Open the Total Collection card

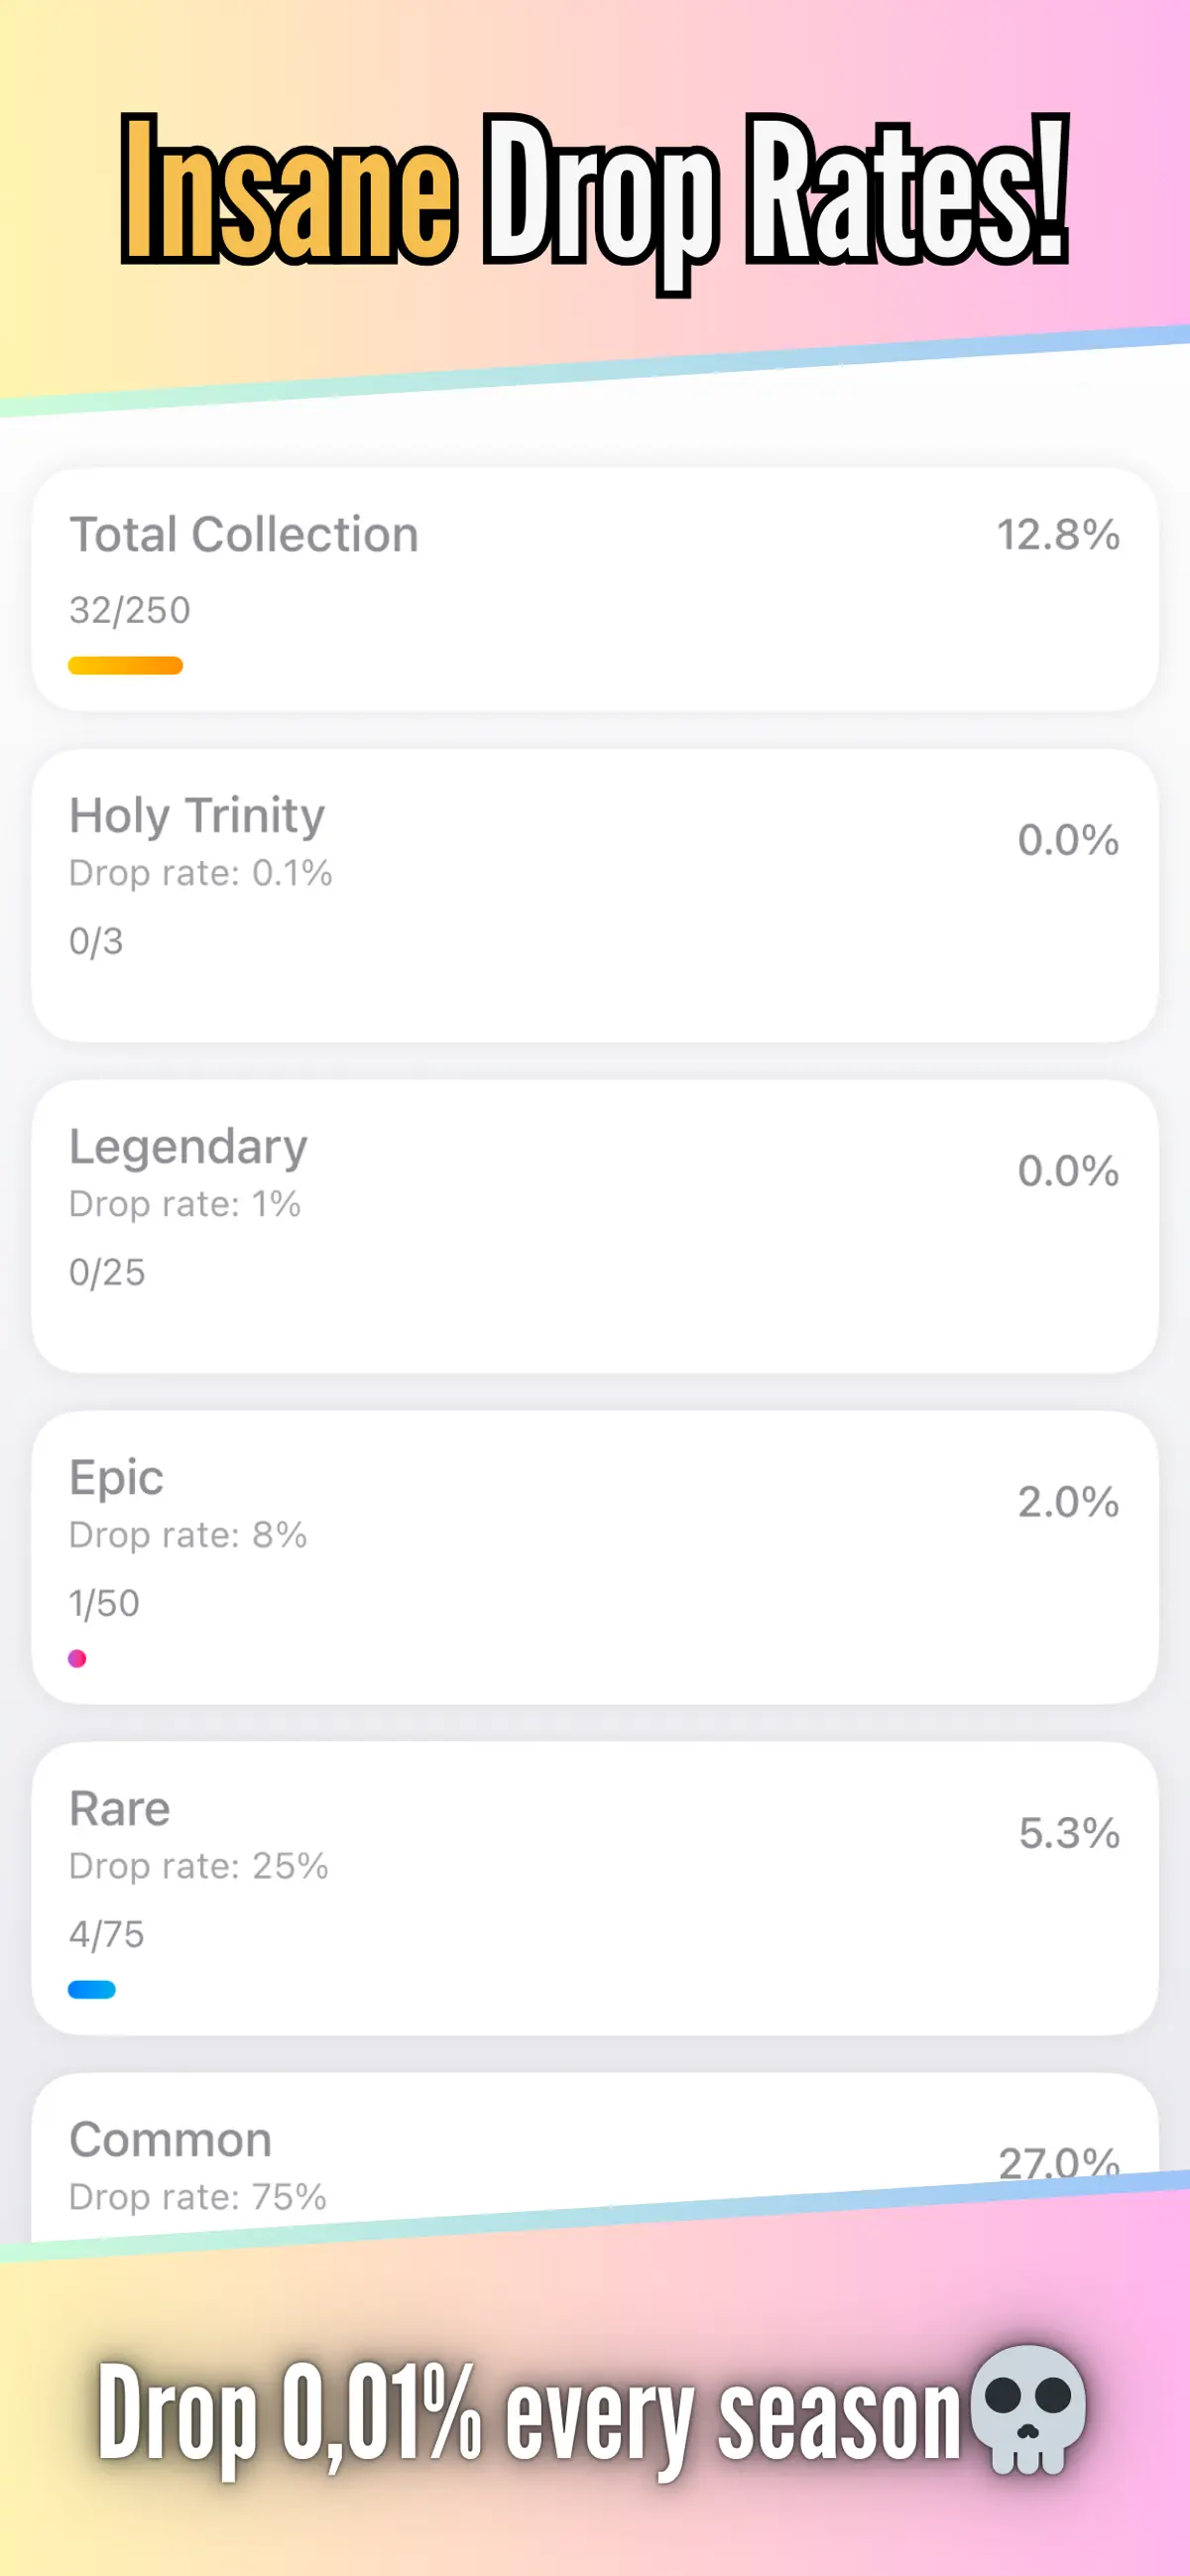595,590
